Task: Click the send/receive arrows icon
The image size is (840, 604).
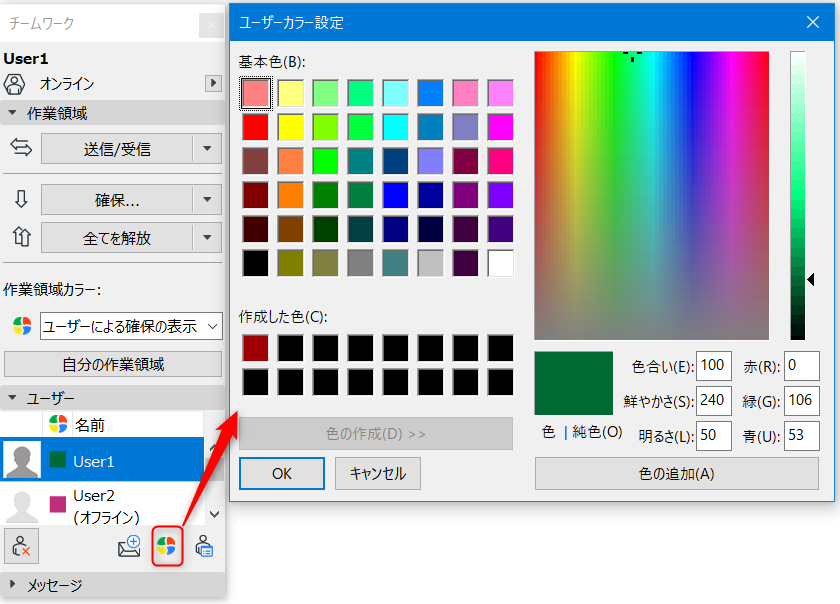Action: [x=21, y=147]
